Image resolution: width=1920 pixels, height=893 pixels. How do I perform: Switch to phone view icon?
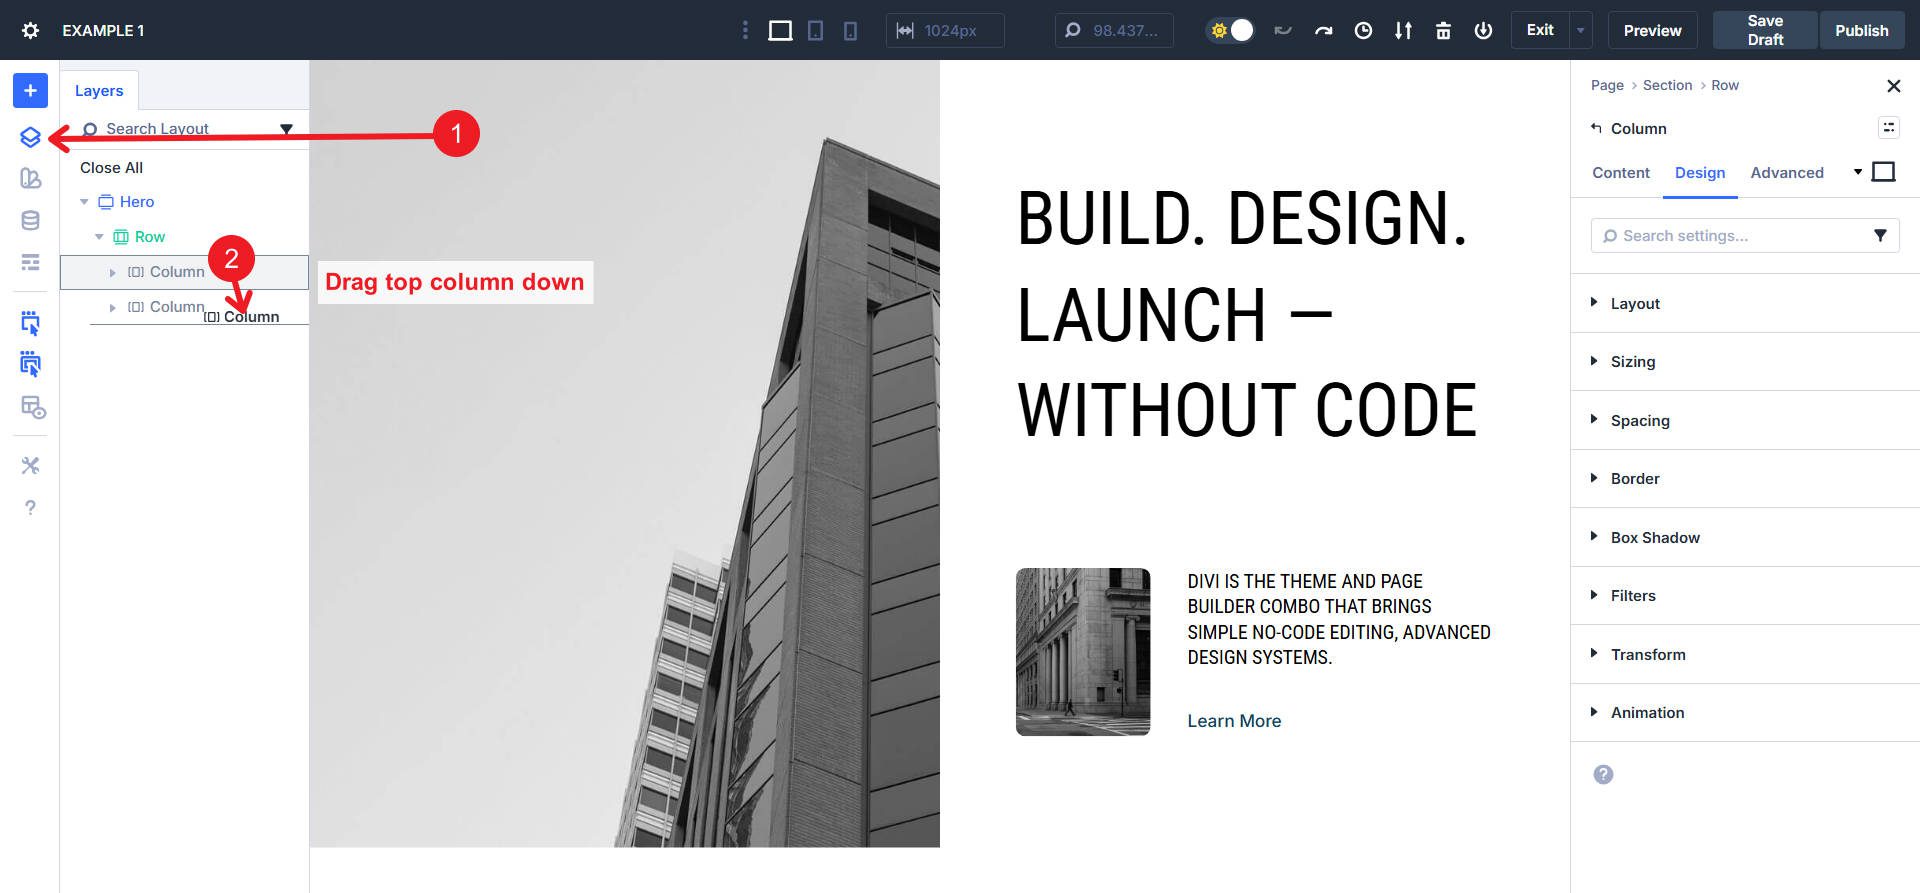tap(850, 31)
